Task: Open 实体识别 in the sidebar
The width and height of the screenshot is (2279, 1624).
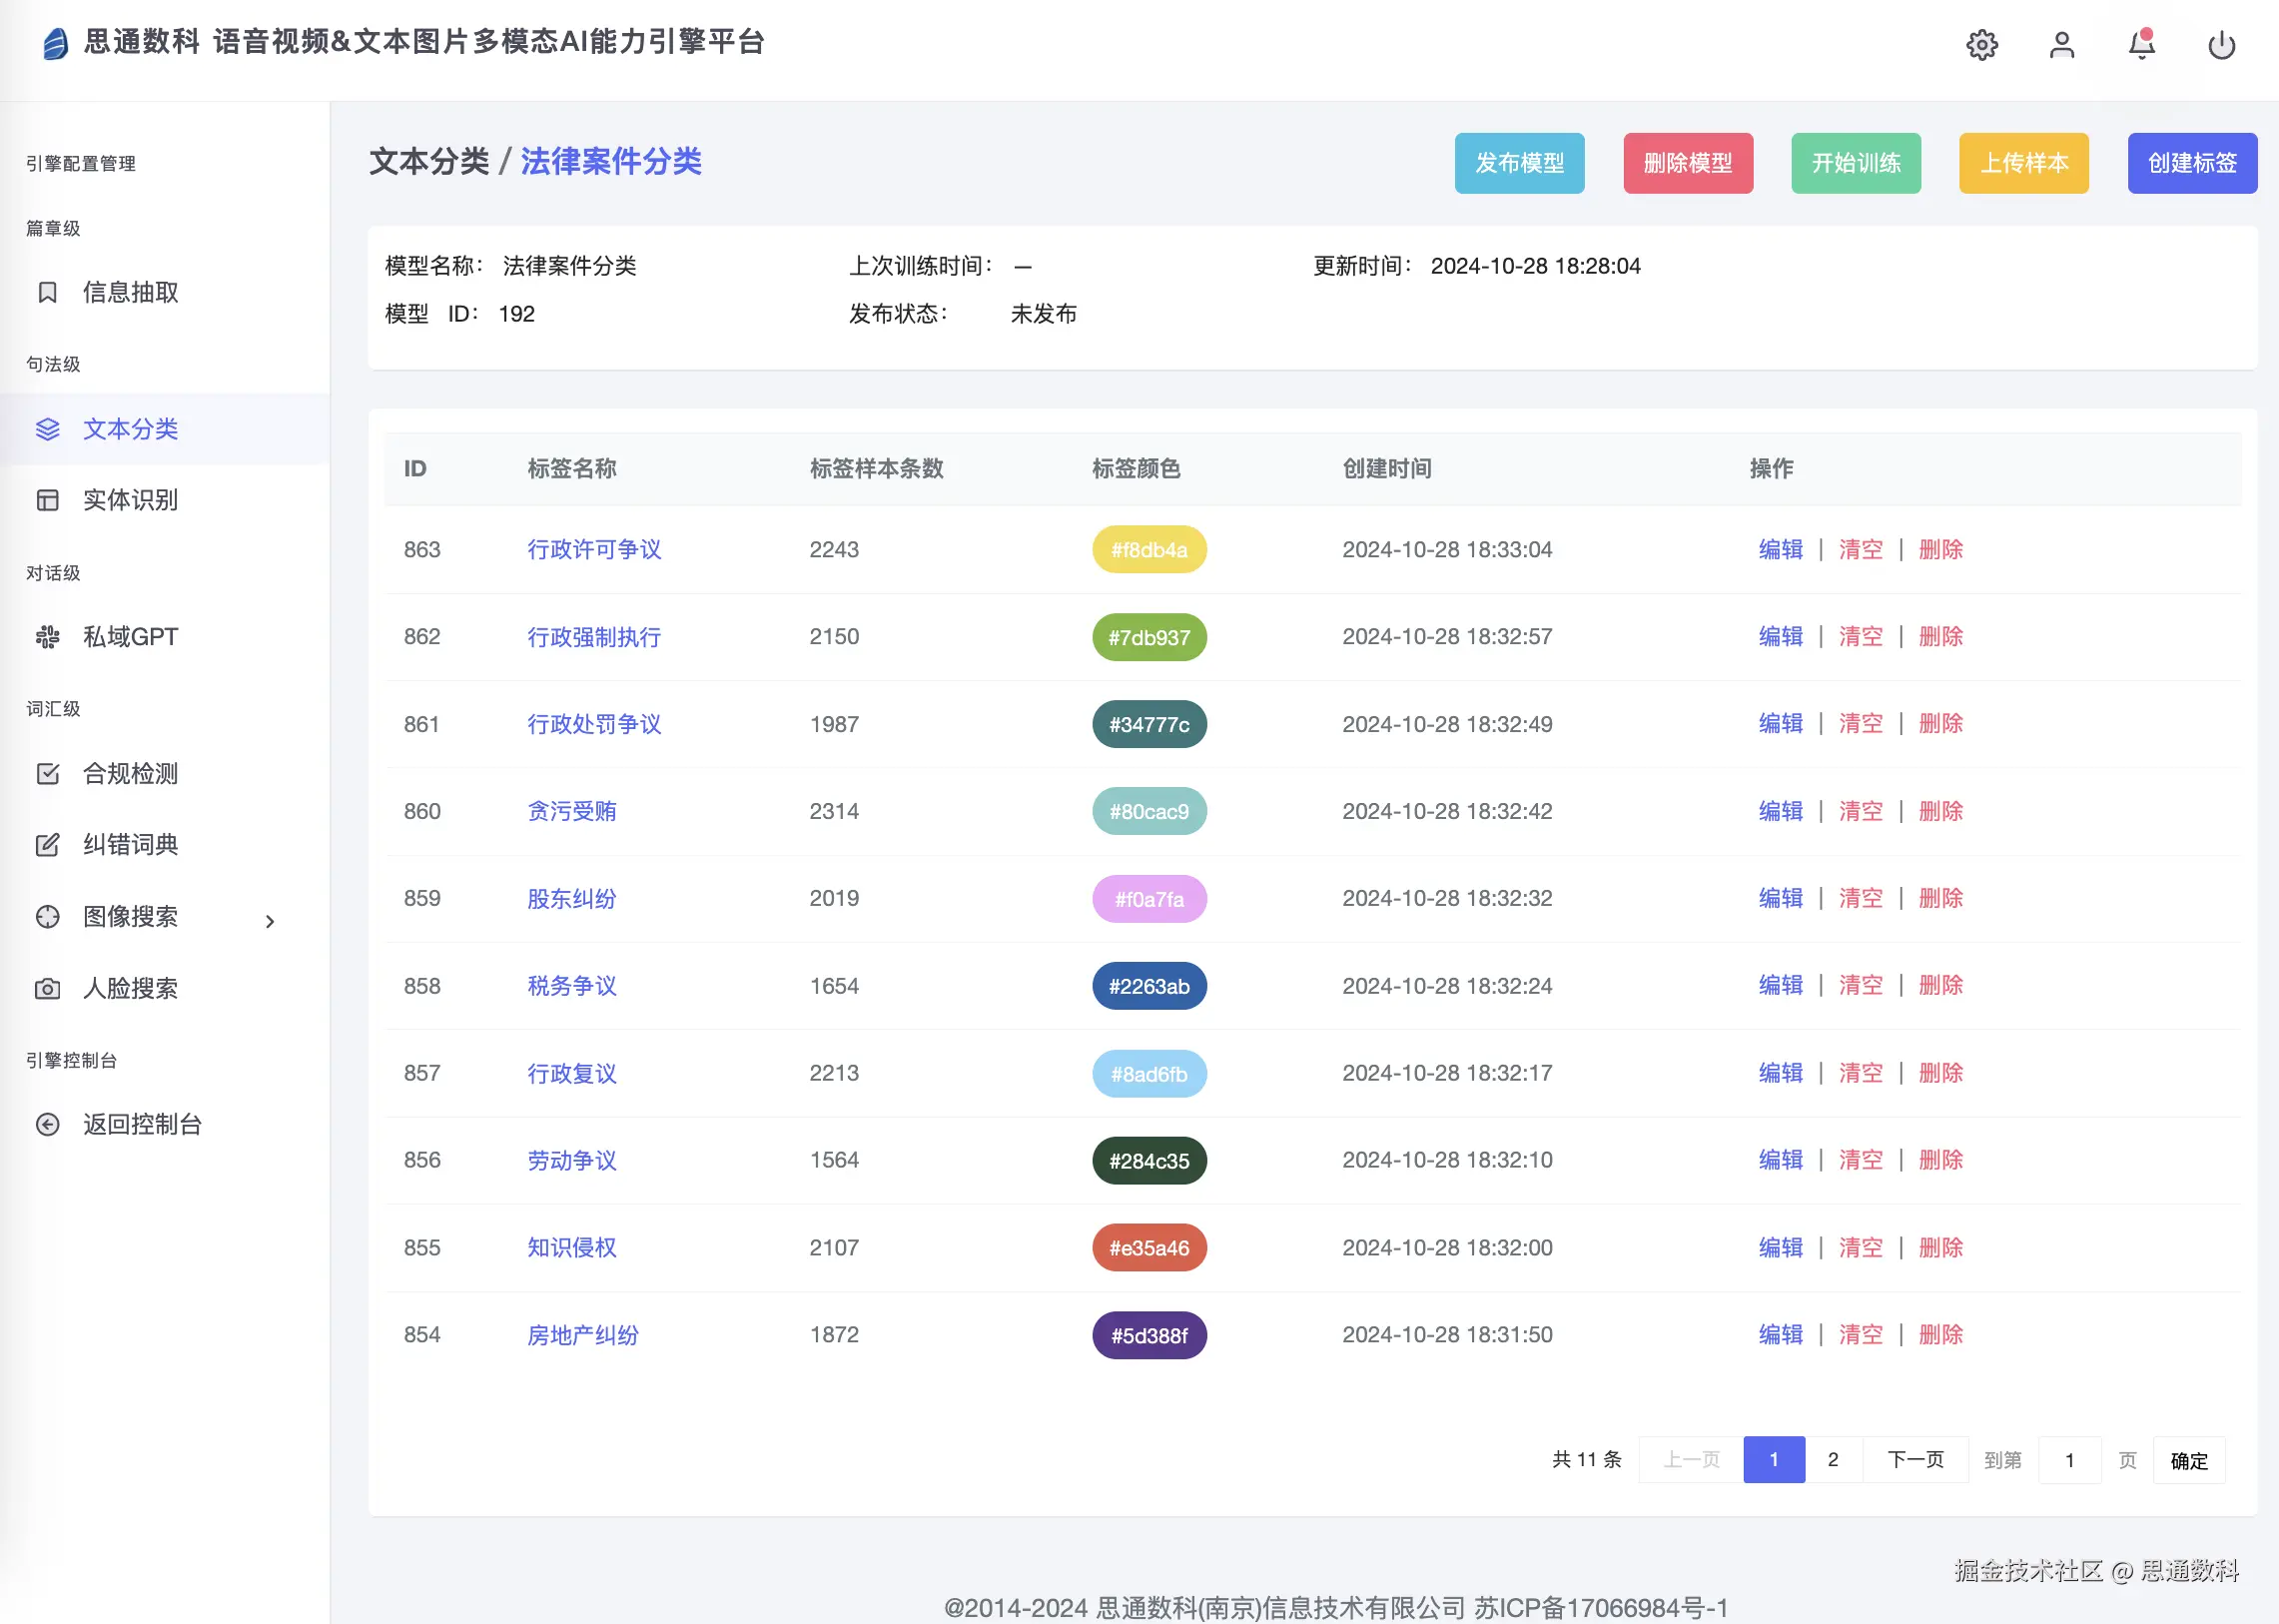Action: pos(130,500)
